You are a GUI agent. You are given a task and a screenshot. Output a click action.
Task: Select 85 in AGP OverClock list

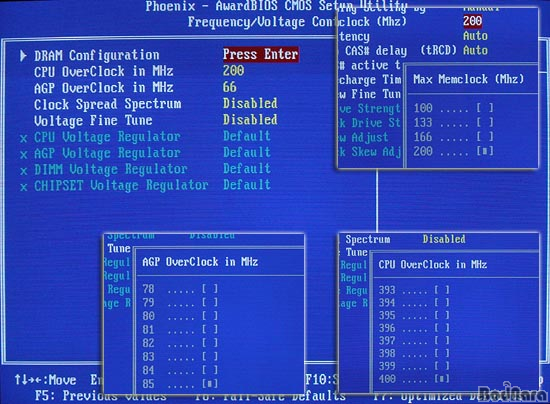(180, 384)
